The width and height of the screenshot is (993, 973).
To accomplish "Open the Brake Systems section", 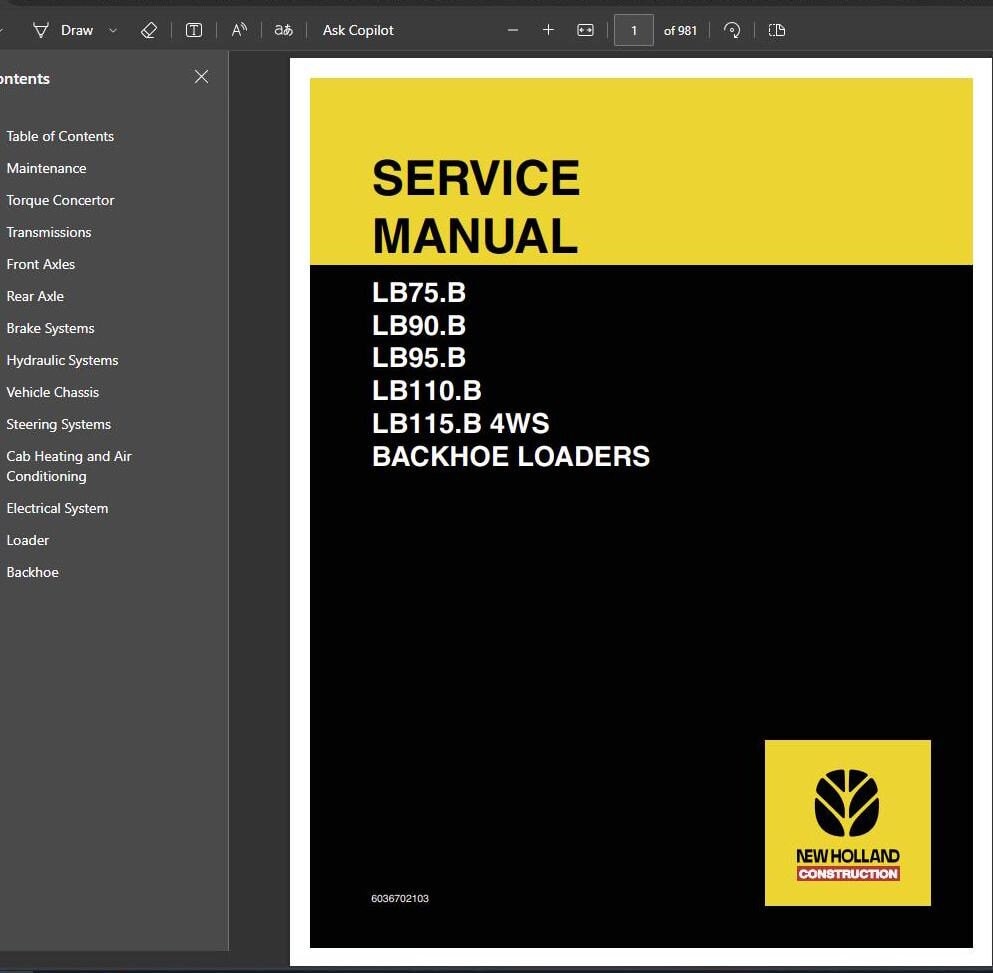I will point(50,328).
